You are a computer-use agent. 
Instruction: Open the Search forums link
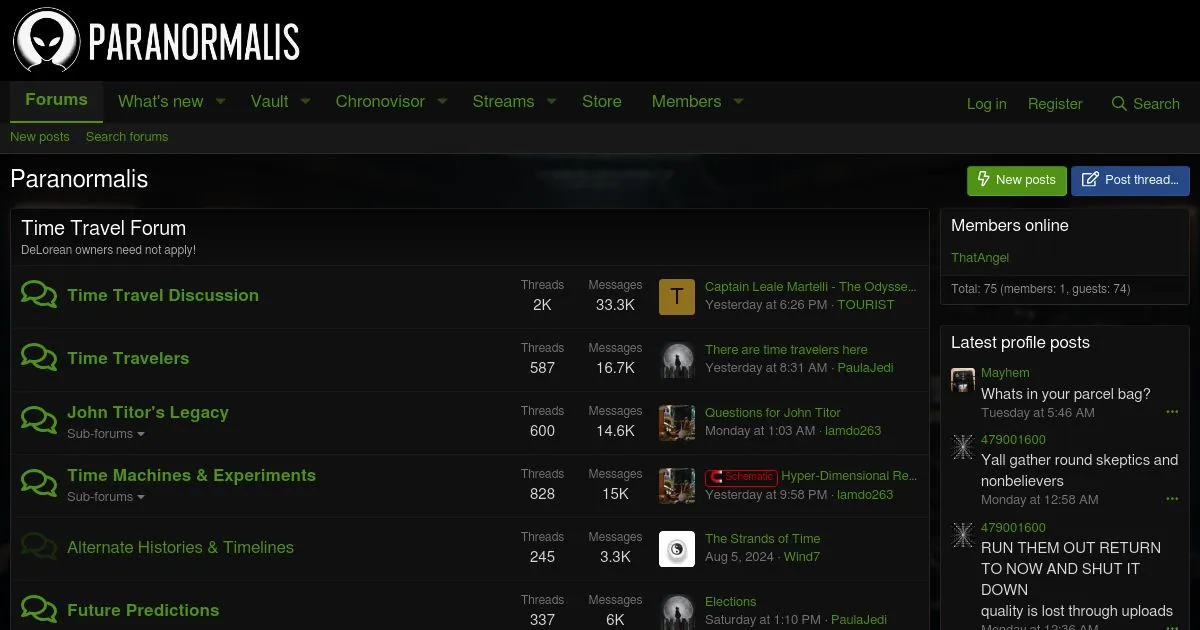[x=127, y=137]
